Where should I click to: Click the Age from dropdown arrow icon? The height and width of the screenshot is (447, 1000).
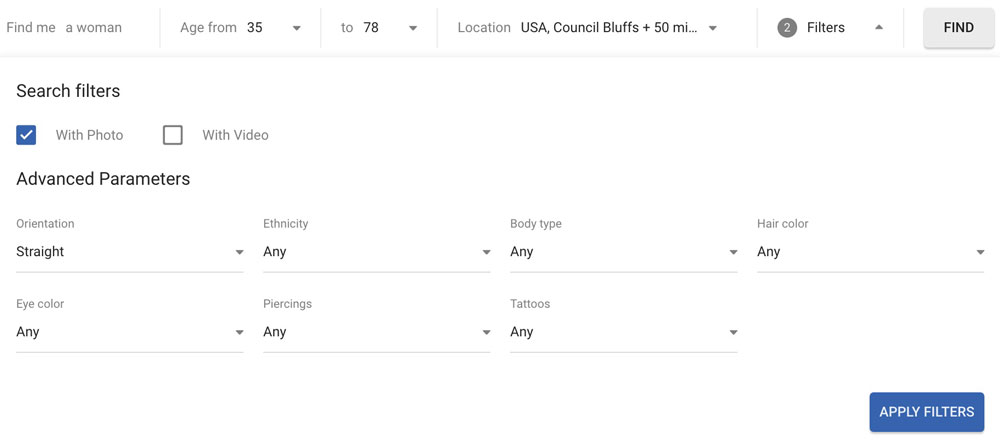click(x=297, y=28)
